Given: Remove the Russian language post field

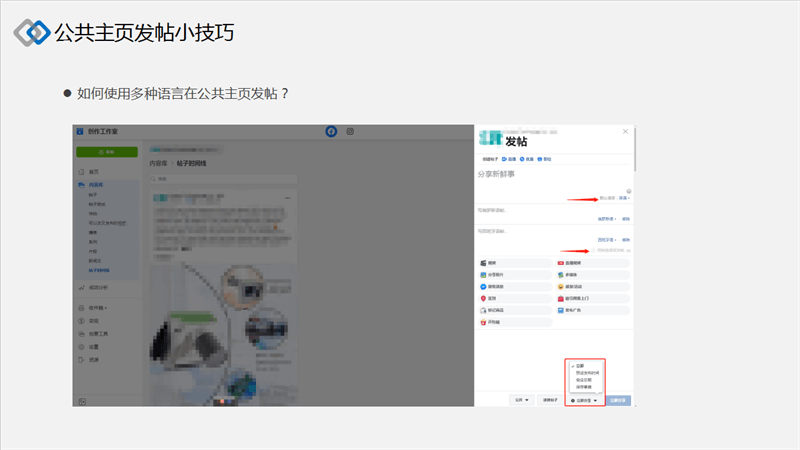Looking at the screenshot, I should (x=626, y=219).
